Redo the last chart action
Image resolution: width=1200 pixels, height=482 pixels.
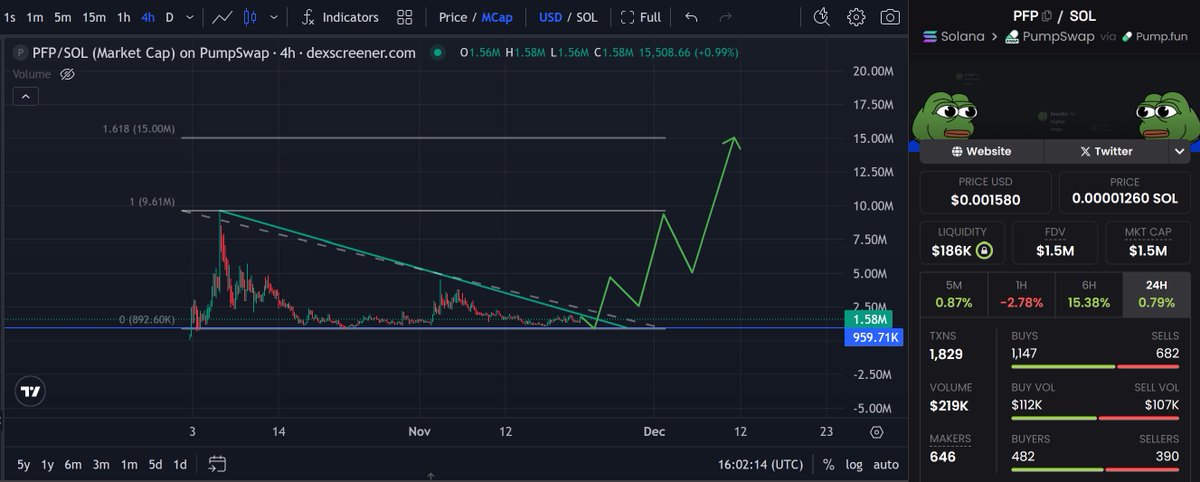point(726,17)
